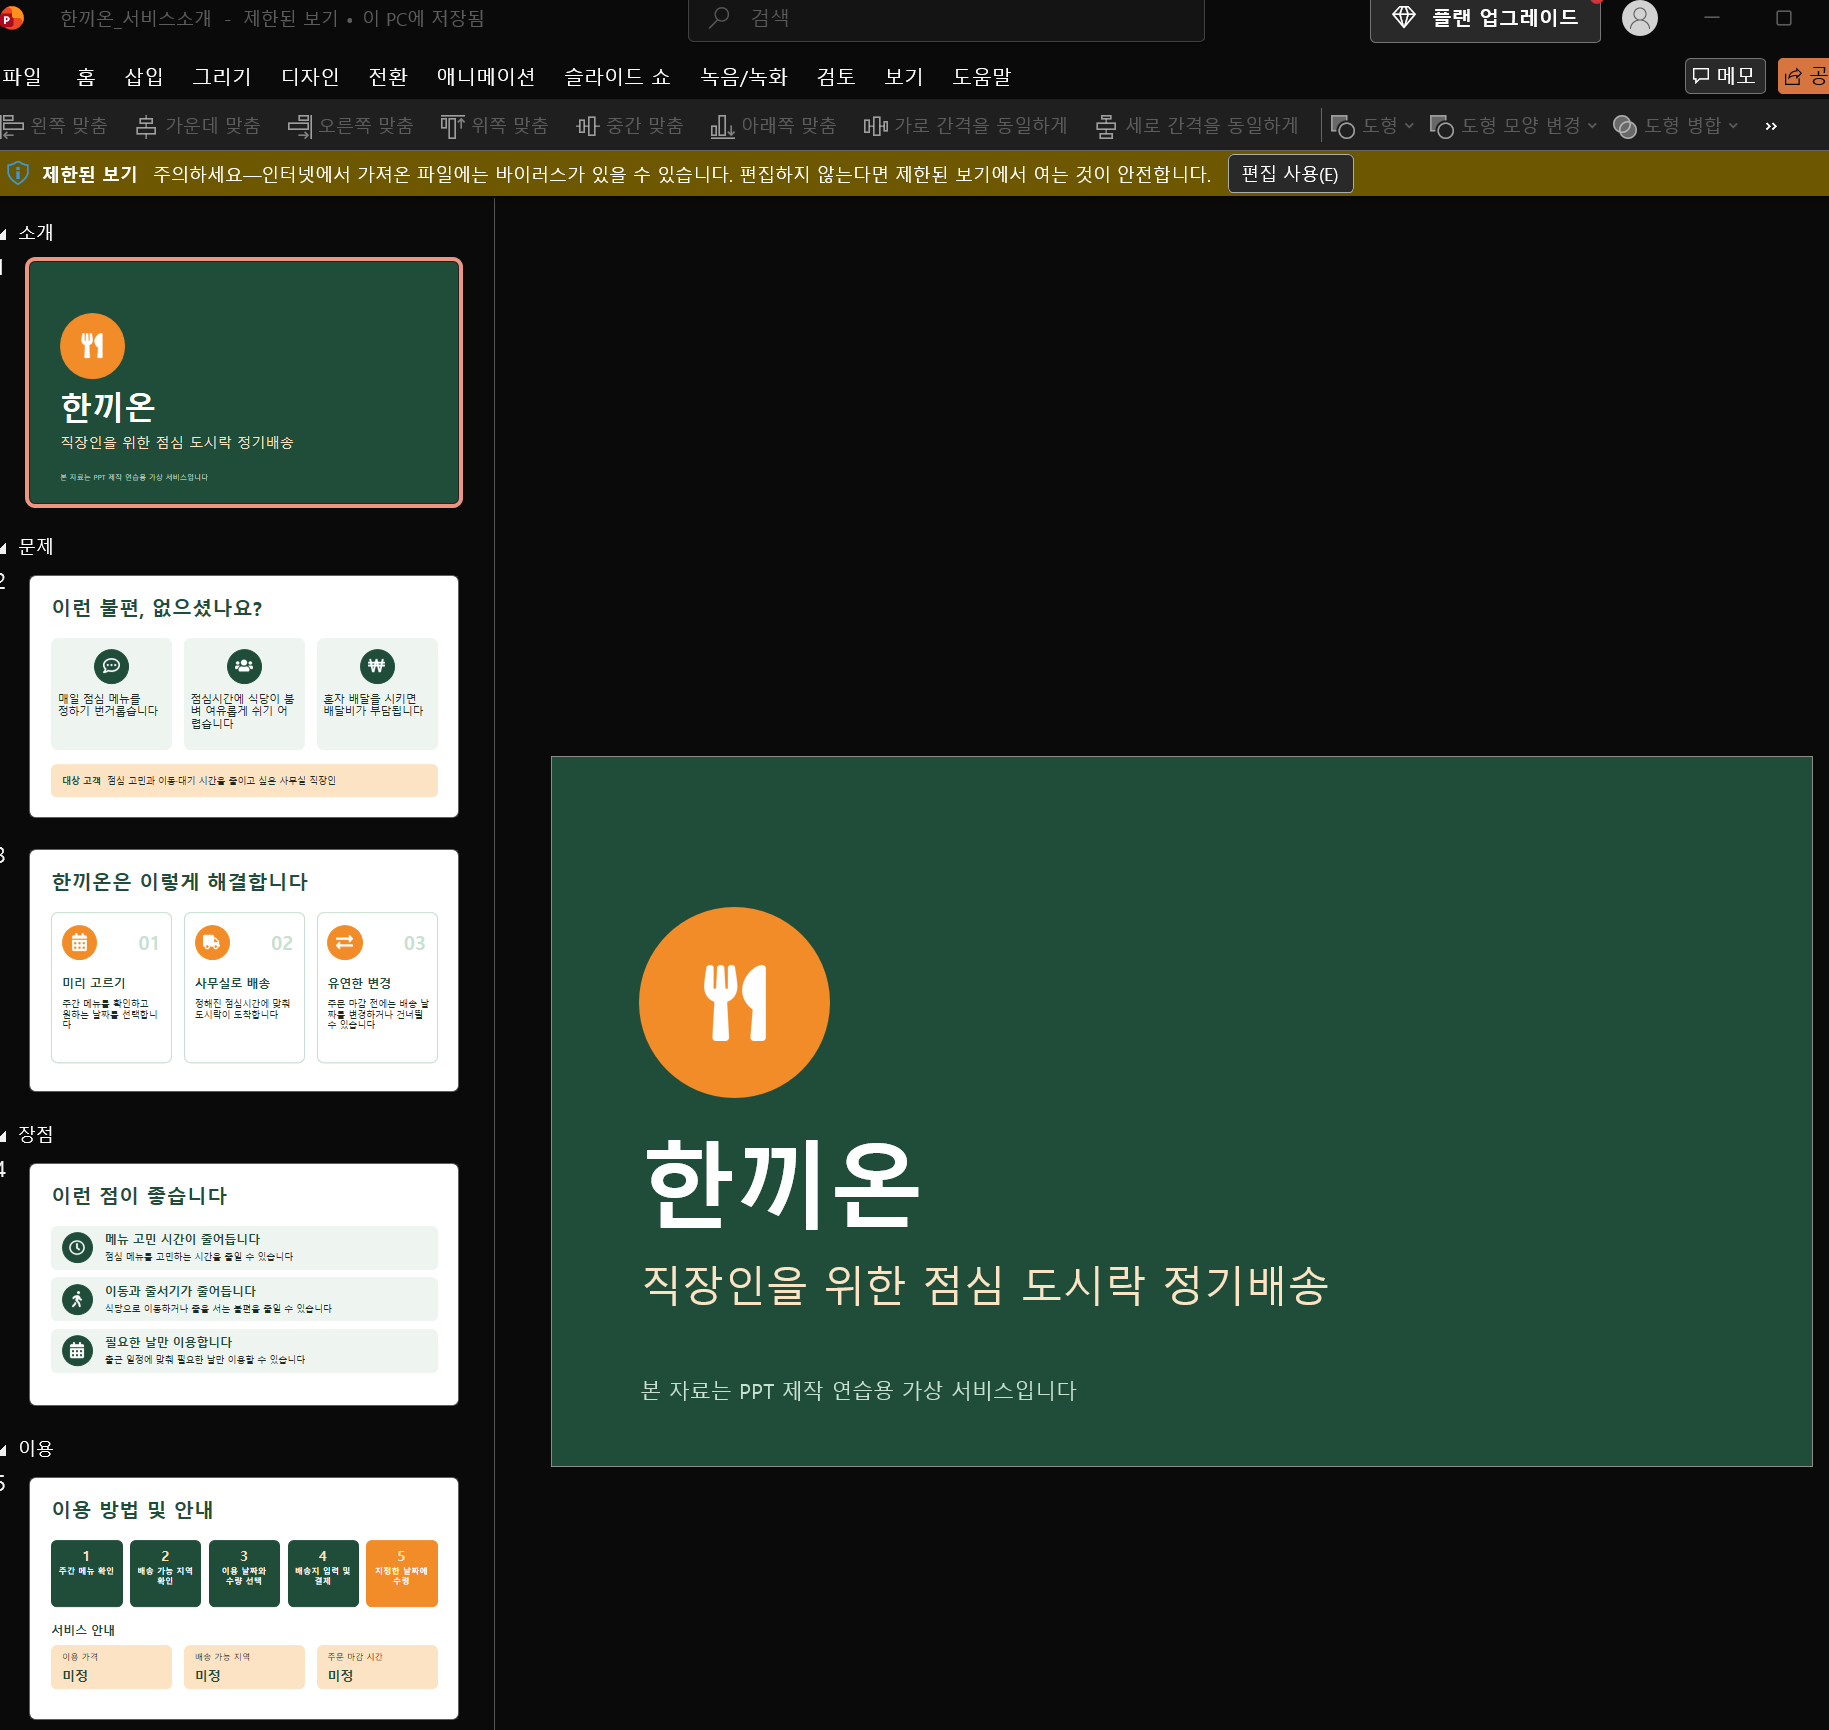Click the orange fork-and-knife logo on slide
This screenshot has width=1829, height=1730.
734,1002
